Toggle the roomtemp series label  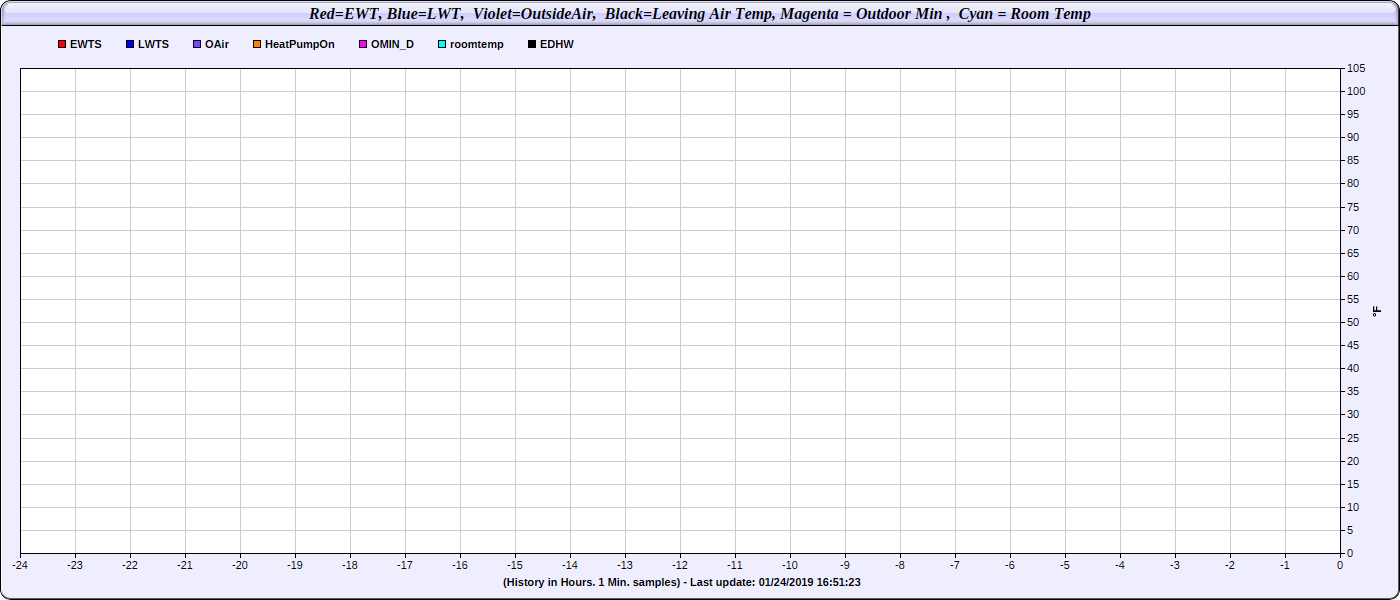click(x=477, y=45)
